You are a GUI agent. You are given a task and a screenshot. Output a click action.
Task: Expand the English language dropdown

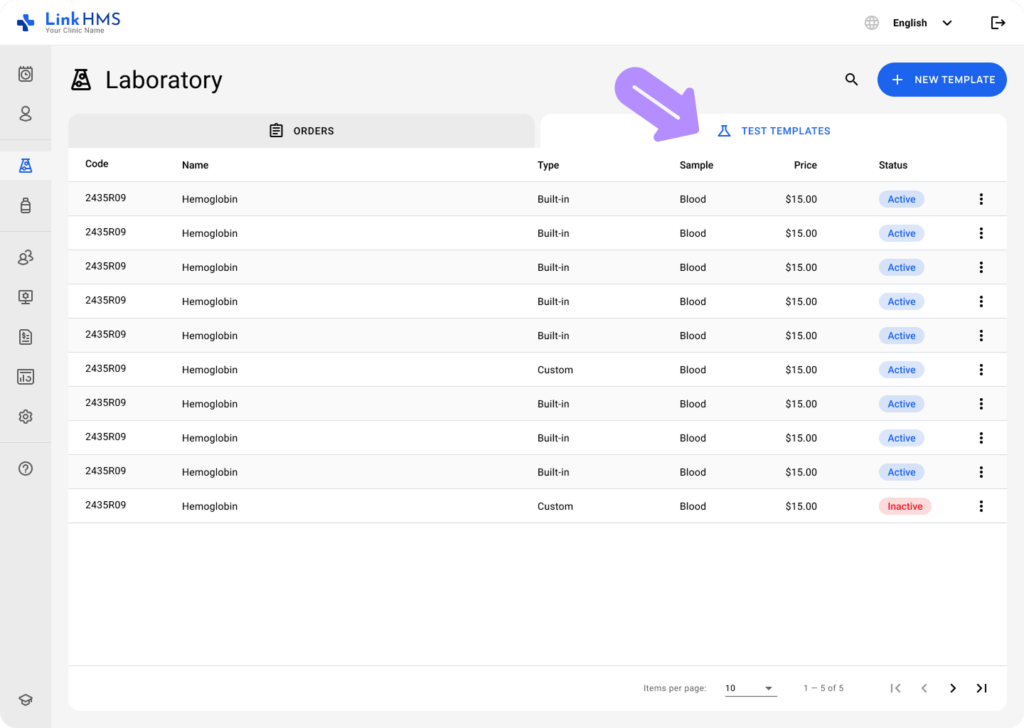point(946,22)
